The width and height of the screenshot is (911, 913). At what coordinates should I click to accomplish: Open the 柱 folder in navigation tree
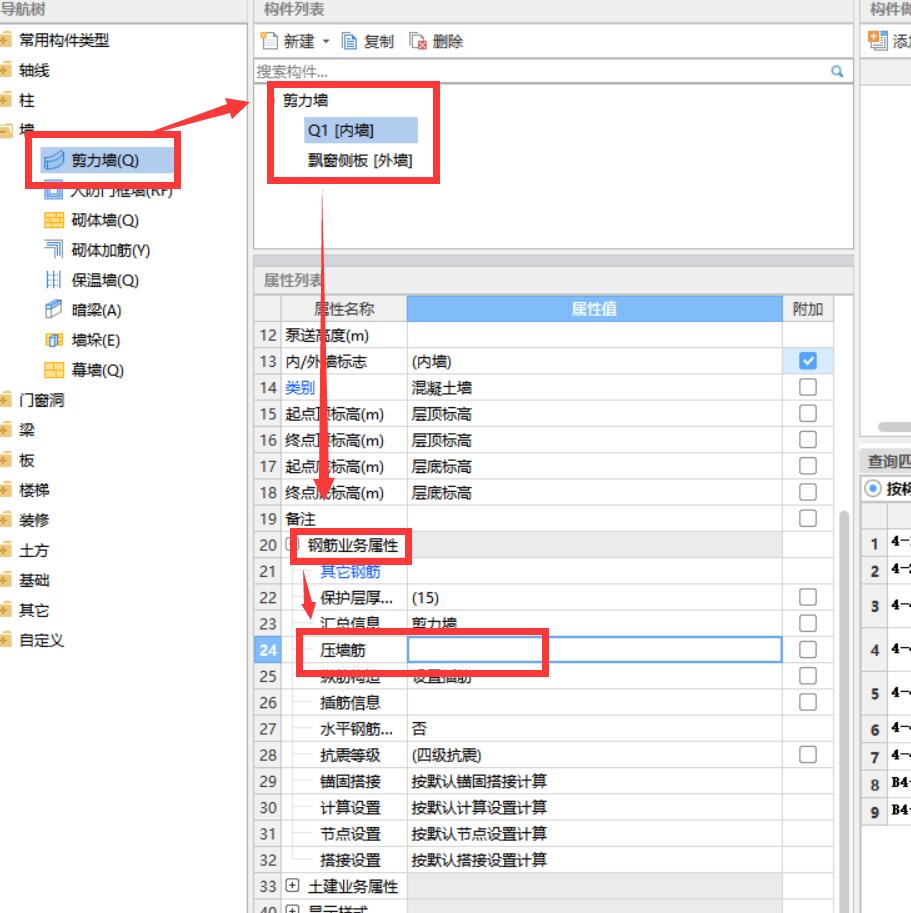(6, 100)
